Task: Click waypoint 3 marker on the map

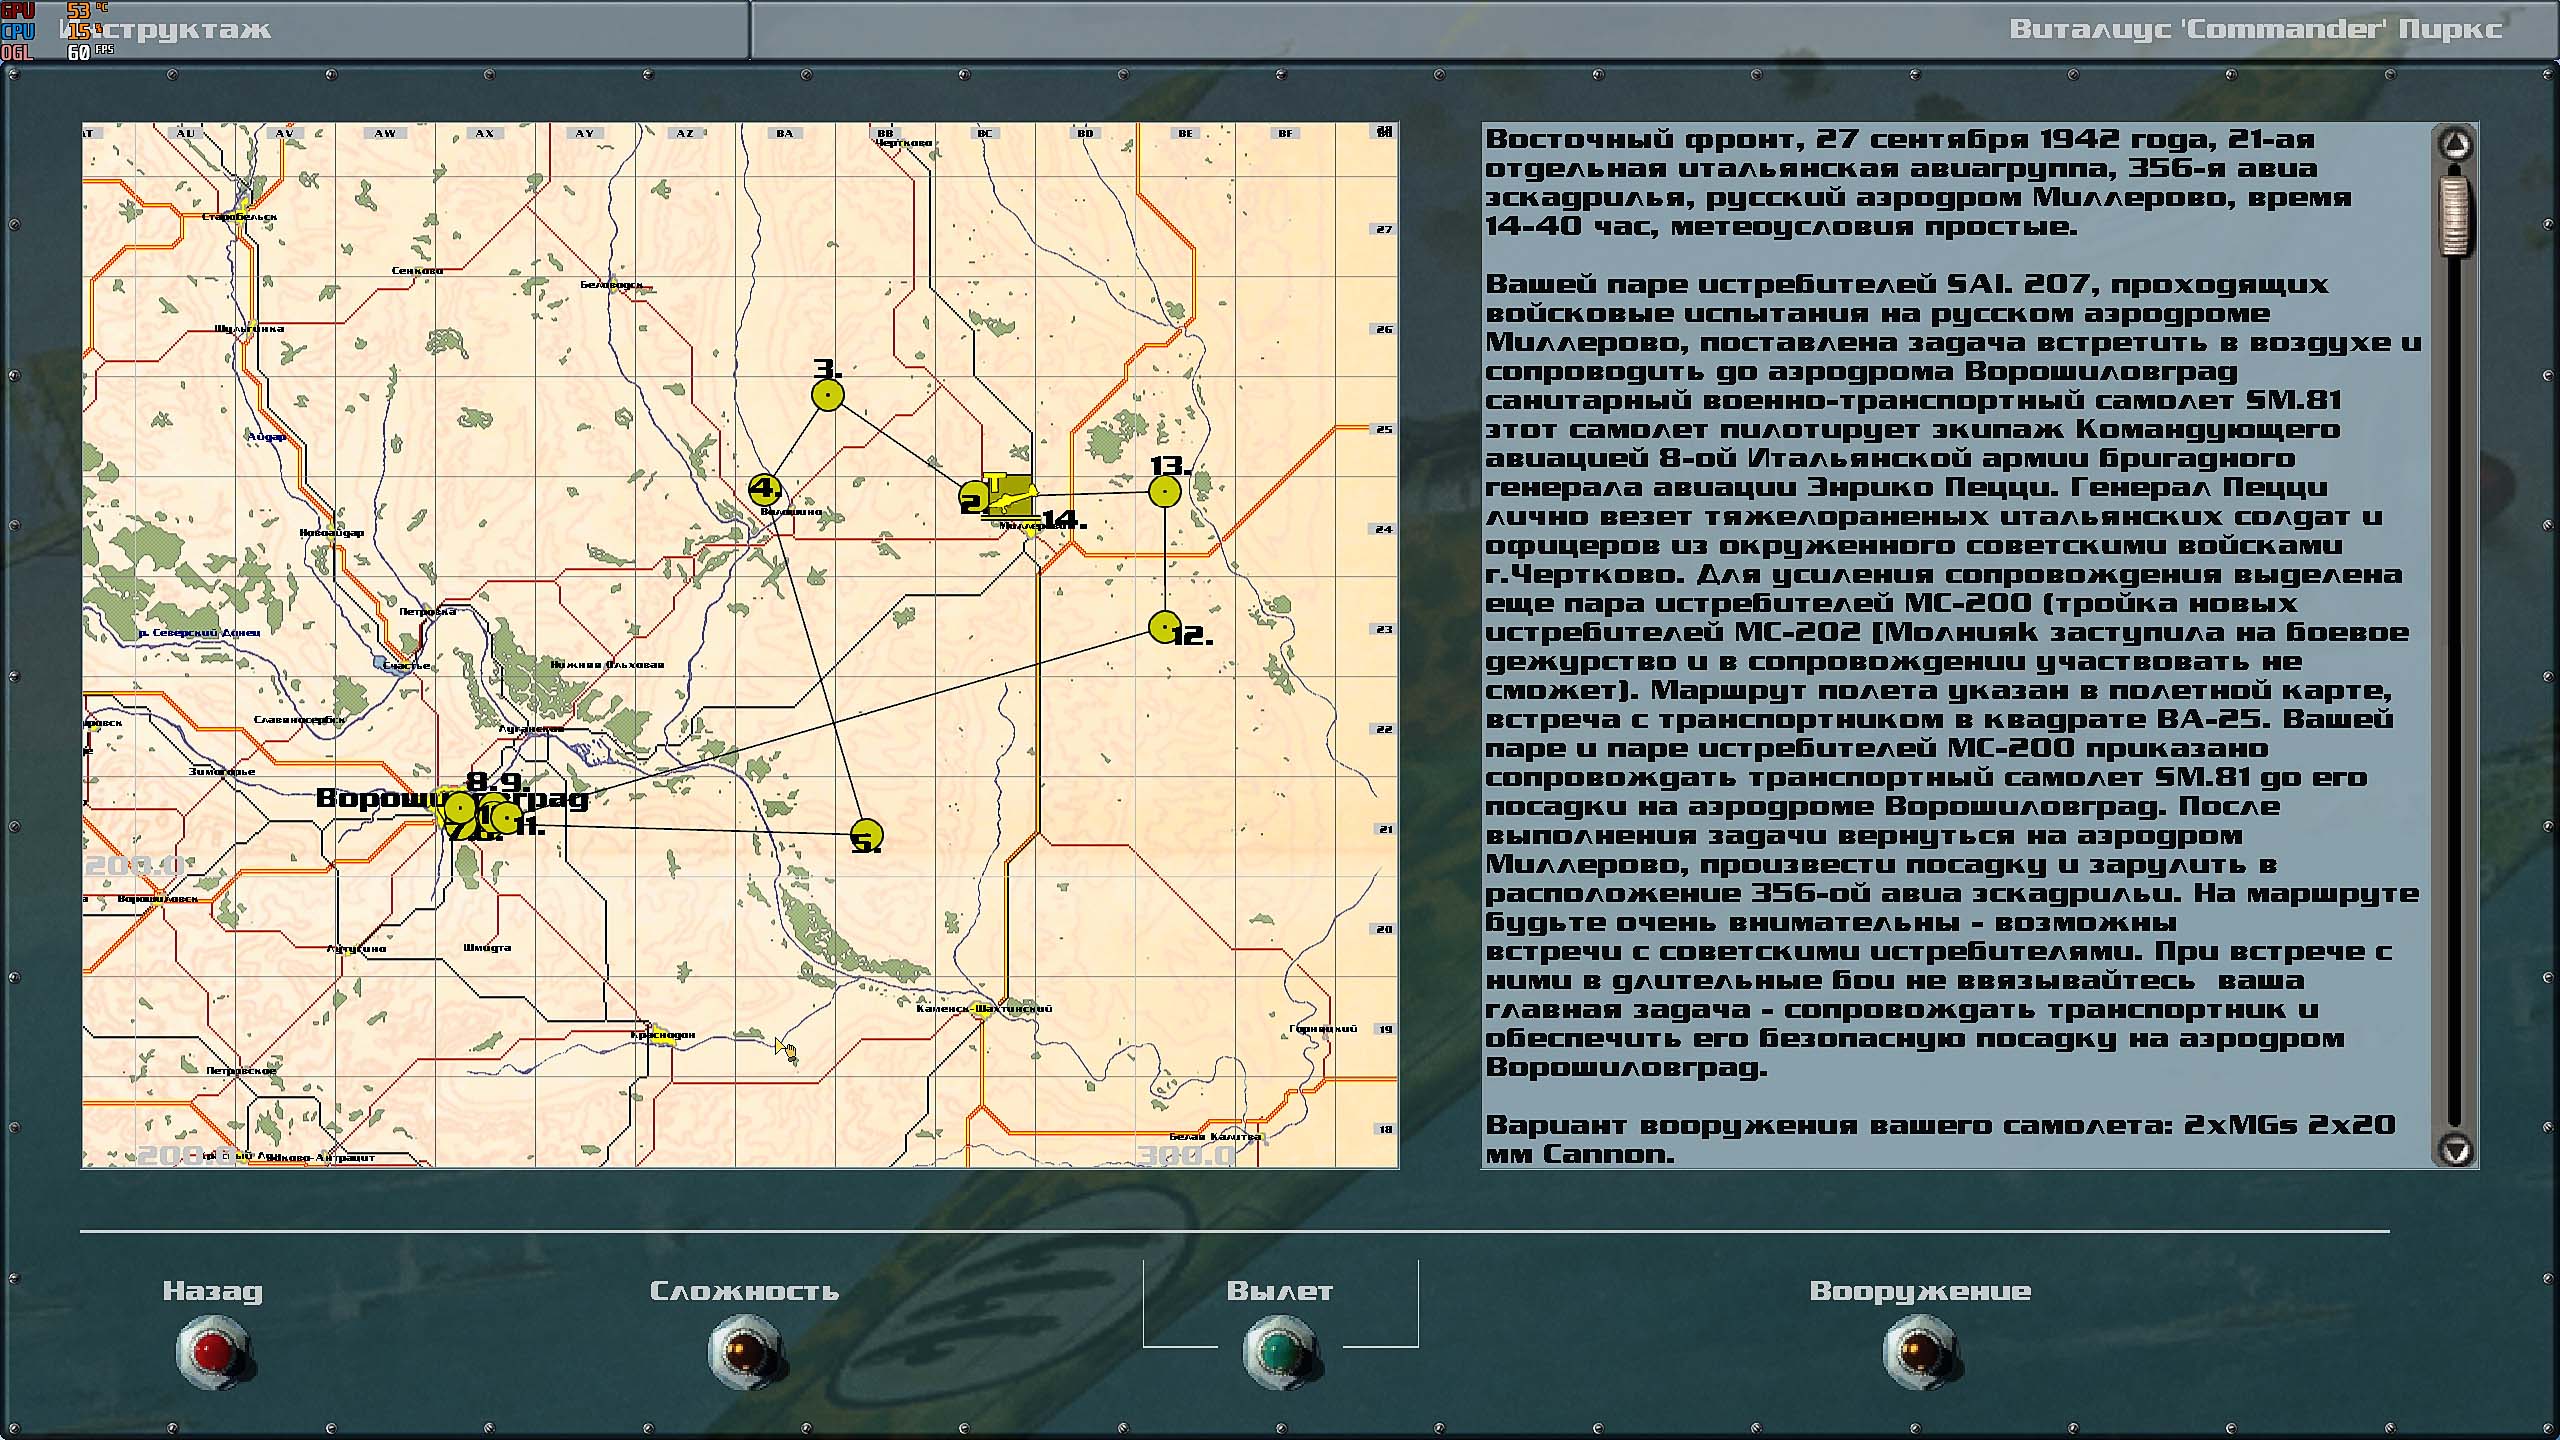Action: 828,395
